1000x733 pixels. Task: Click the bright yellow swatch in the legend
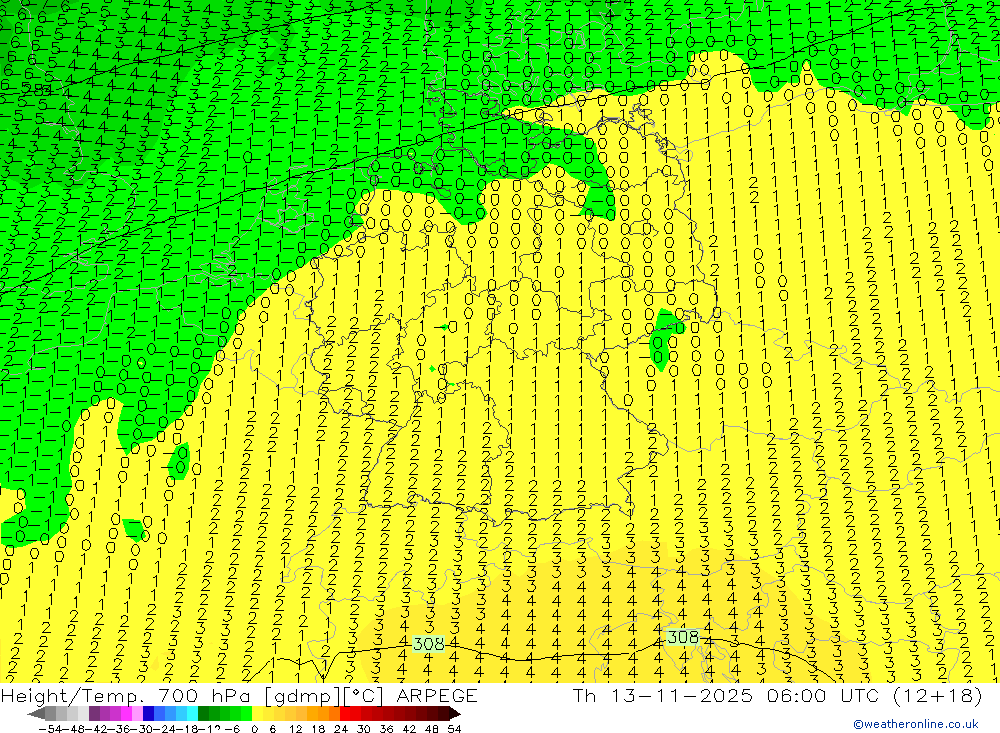tap(257, 714)
